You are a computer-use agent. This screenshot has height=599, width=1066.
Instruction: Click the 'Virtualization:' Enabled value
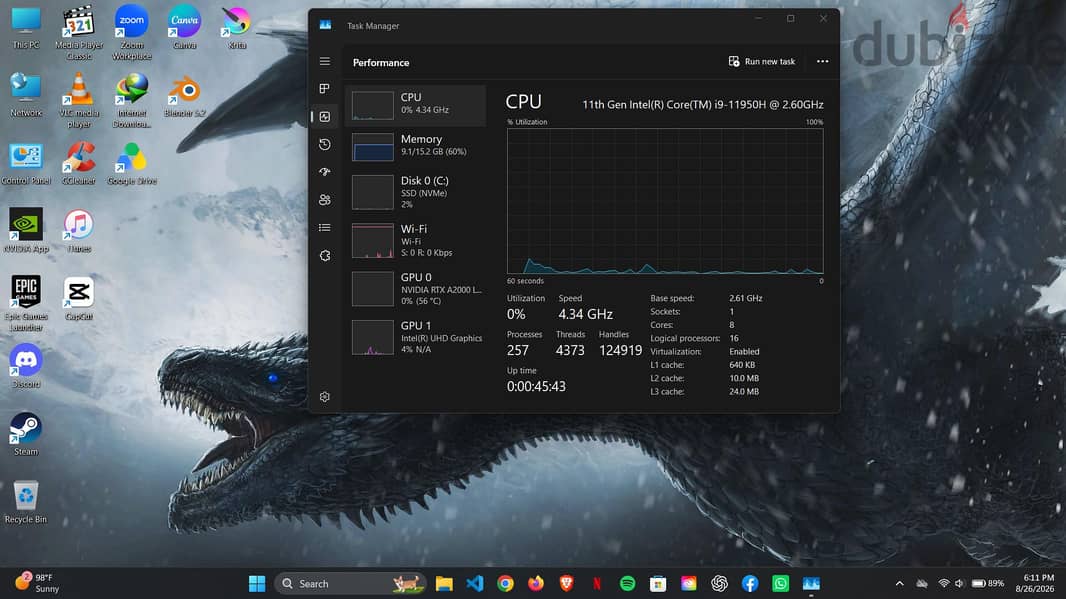(x=744, y=352)
